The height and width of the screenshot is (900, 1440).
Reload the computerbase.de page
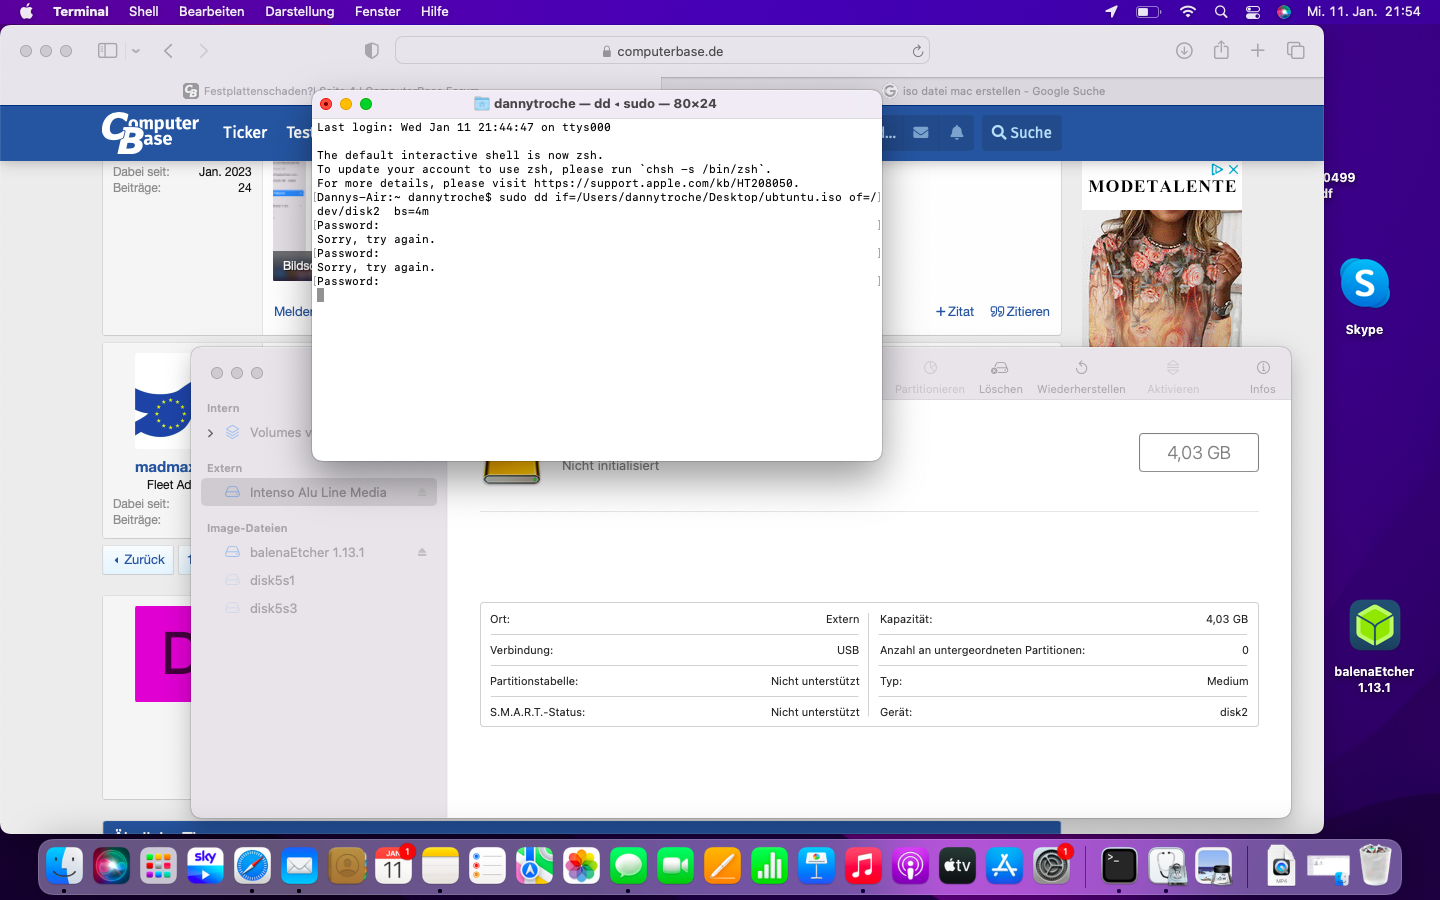[x=917, y=51]
